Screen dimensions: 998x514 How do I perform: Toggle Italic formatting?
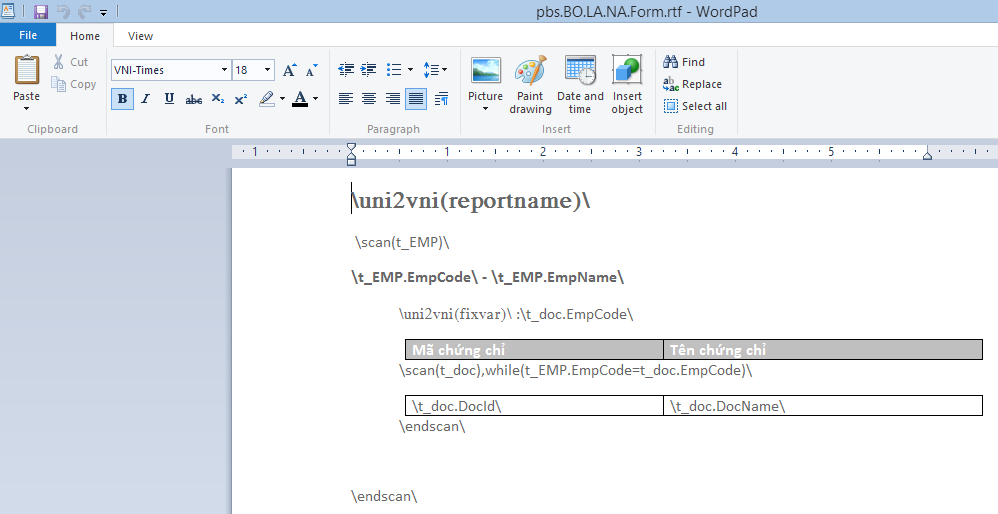pos(146,99)
